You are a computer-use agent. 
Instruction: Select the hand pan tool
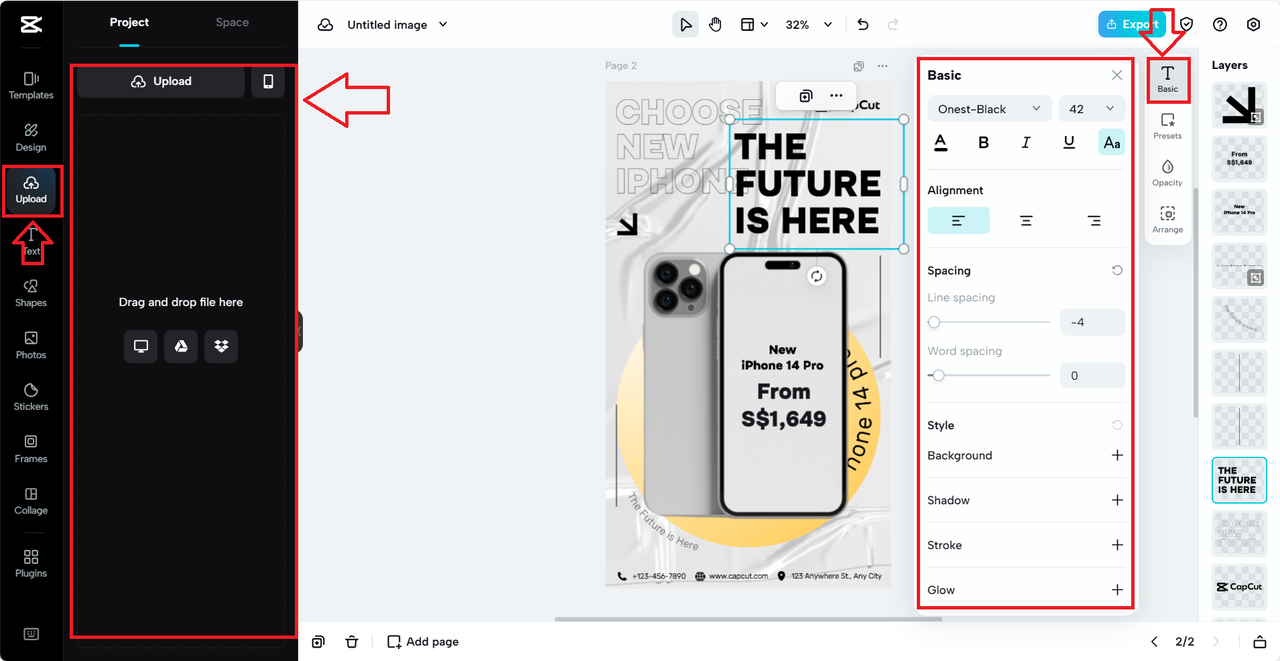click(x=716, y=25)
